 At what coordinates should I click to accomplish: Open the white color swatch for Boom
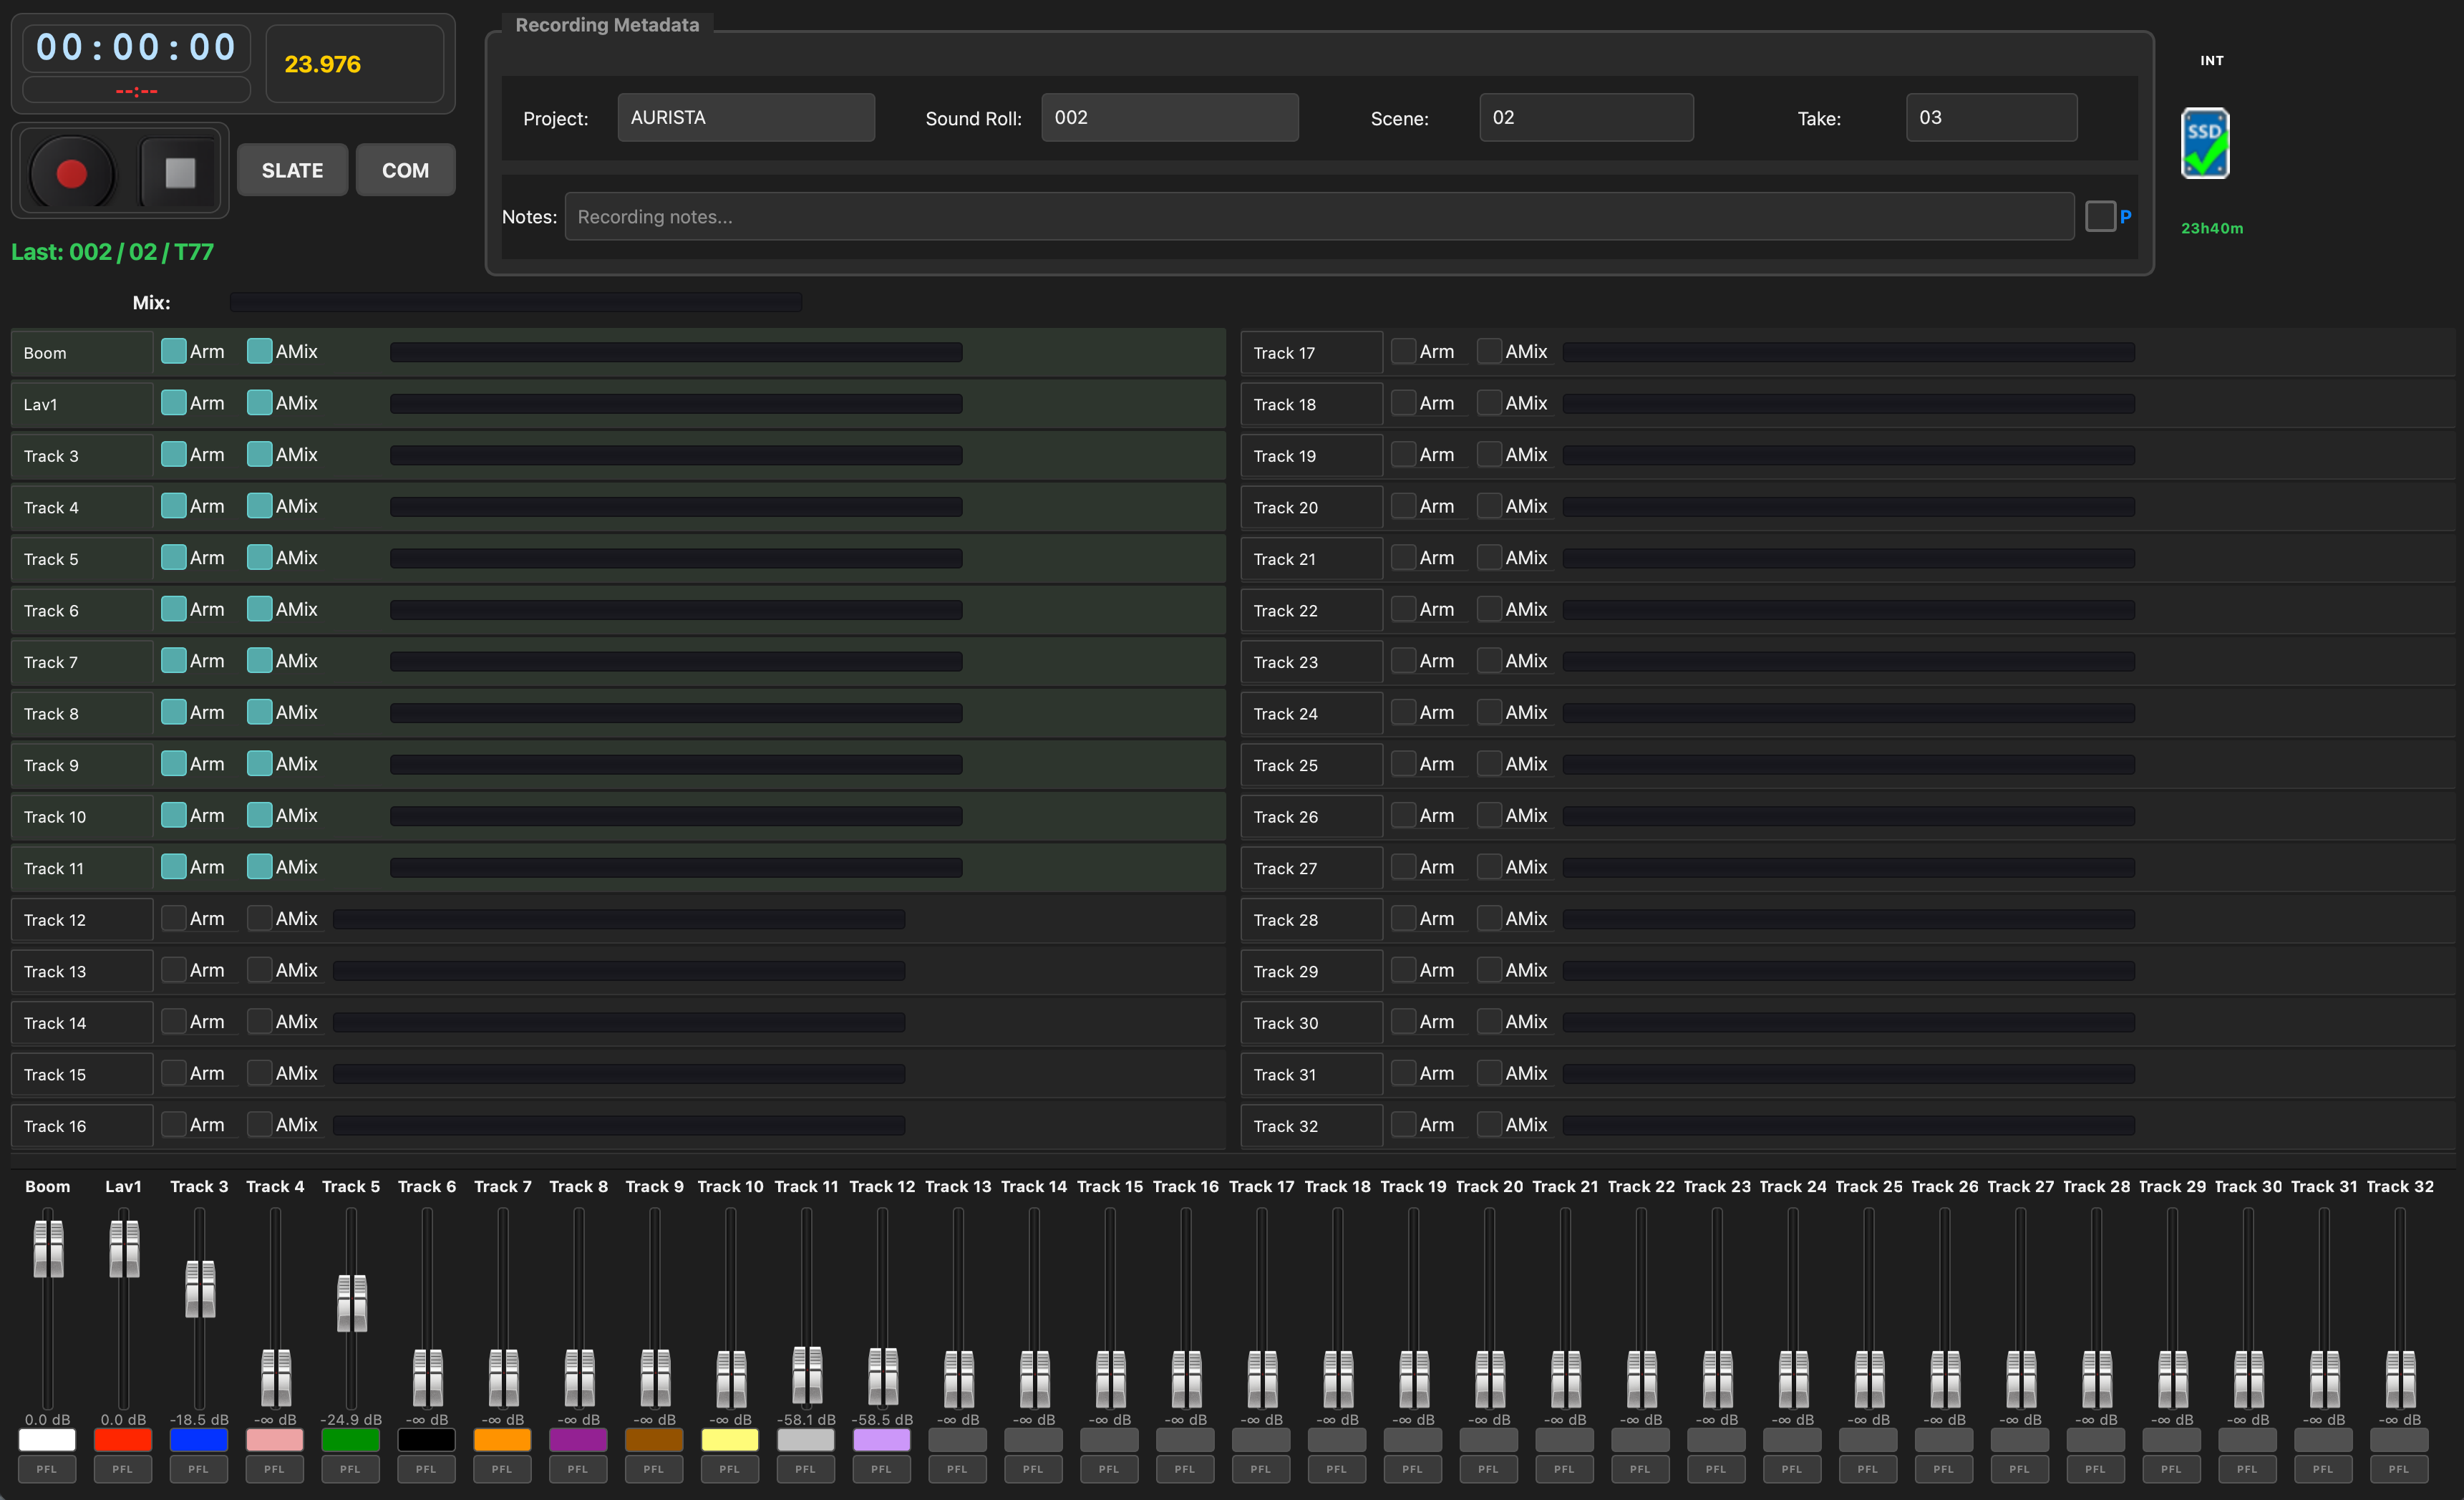(47, 1440)
